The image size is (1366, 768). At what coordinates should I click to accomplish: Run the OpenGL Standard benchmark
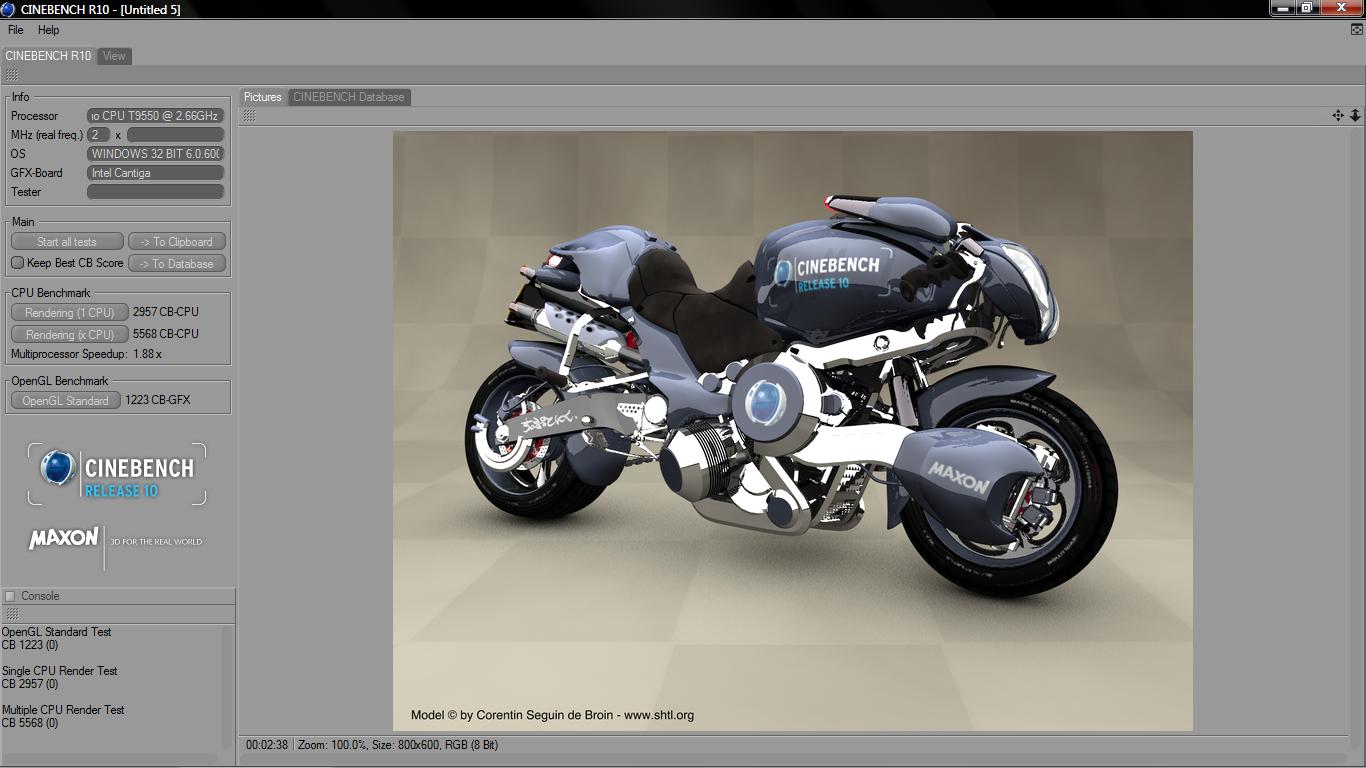click(x=66, y=401)
